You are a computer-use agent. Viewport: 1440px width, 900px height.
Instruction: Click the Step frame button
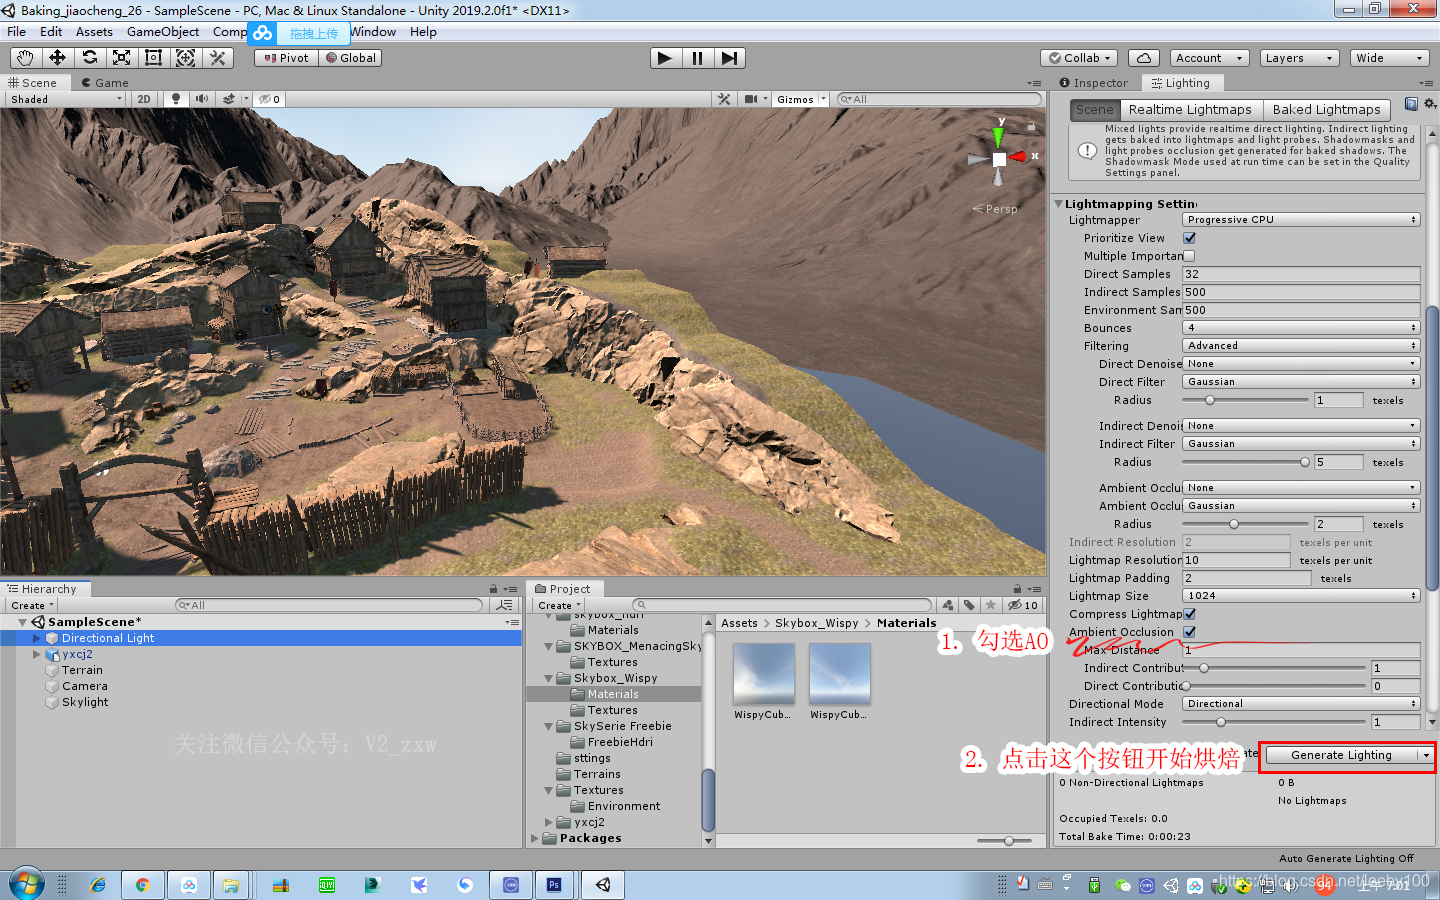729,58
